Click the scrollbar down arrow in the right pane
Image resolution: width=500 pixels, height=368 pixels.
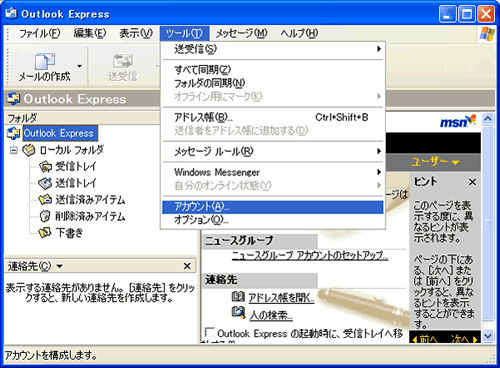[488, 336]
